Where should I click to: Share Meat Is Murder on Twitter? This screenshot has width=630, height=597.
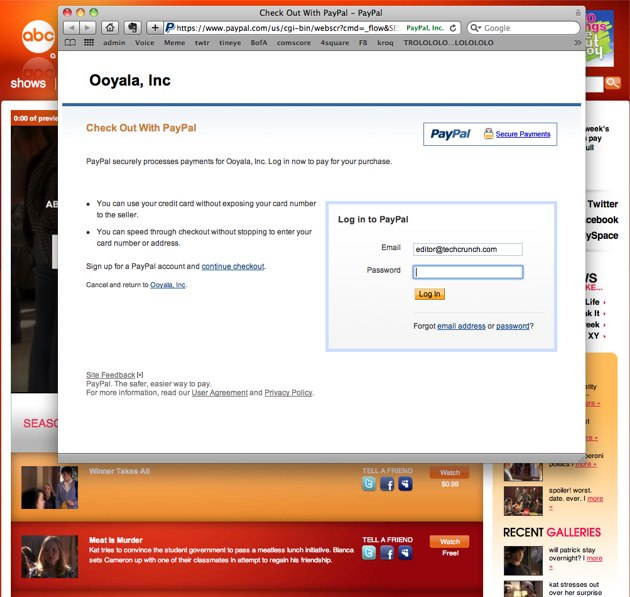pos(369,553)
